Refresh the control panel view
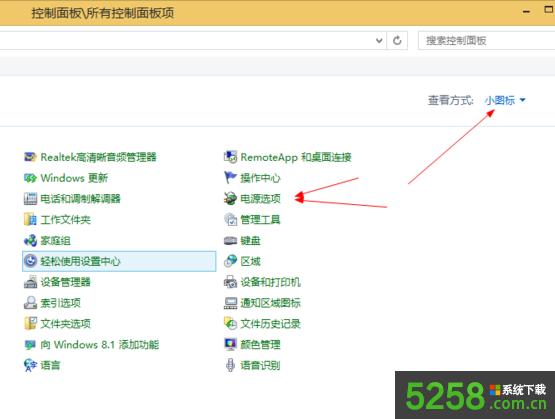The height and width of the screenshot is (419, 555). 397,41
